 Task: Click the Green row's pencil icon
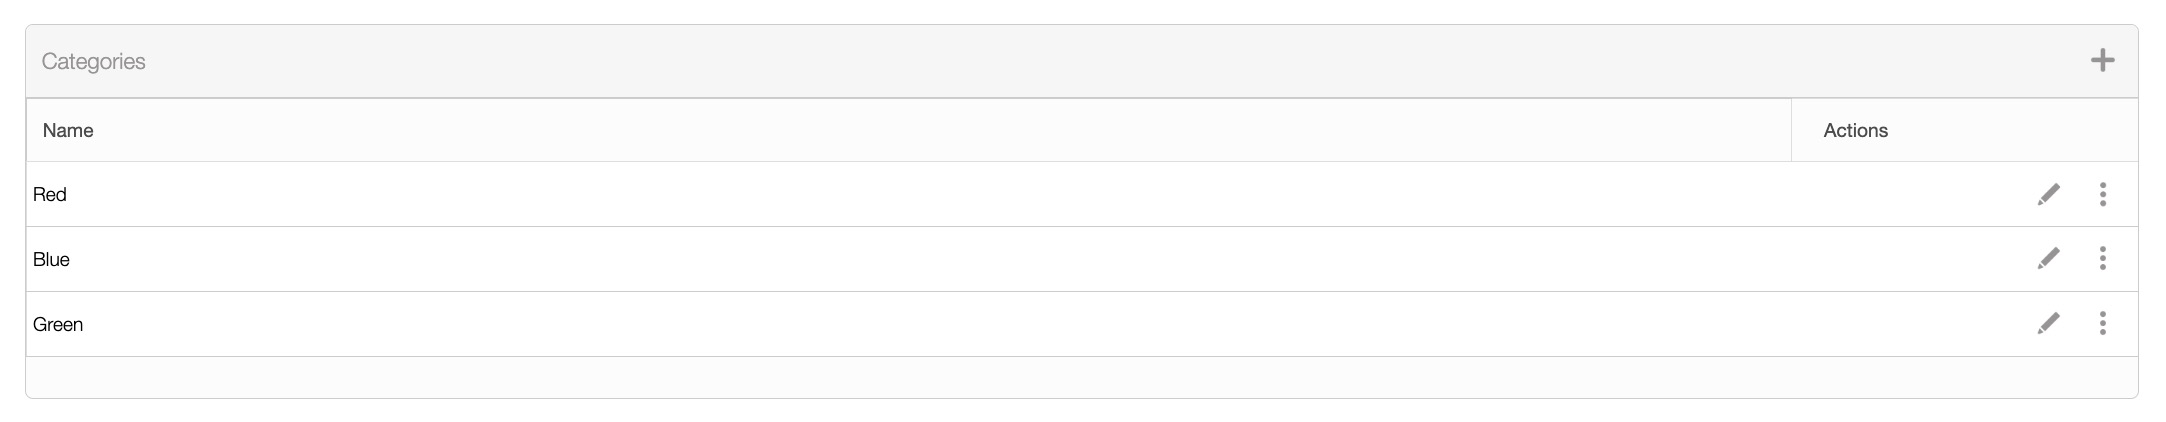click(2048, 324)
